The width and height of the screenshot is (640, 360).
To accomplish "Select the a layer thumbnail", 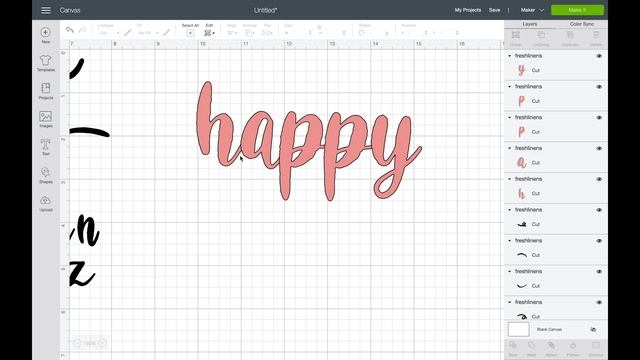I will (521, 162).
